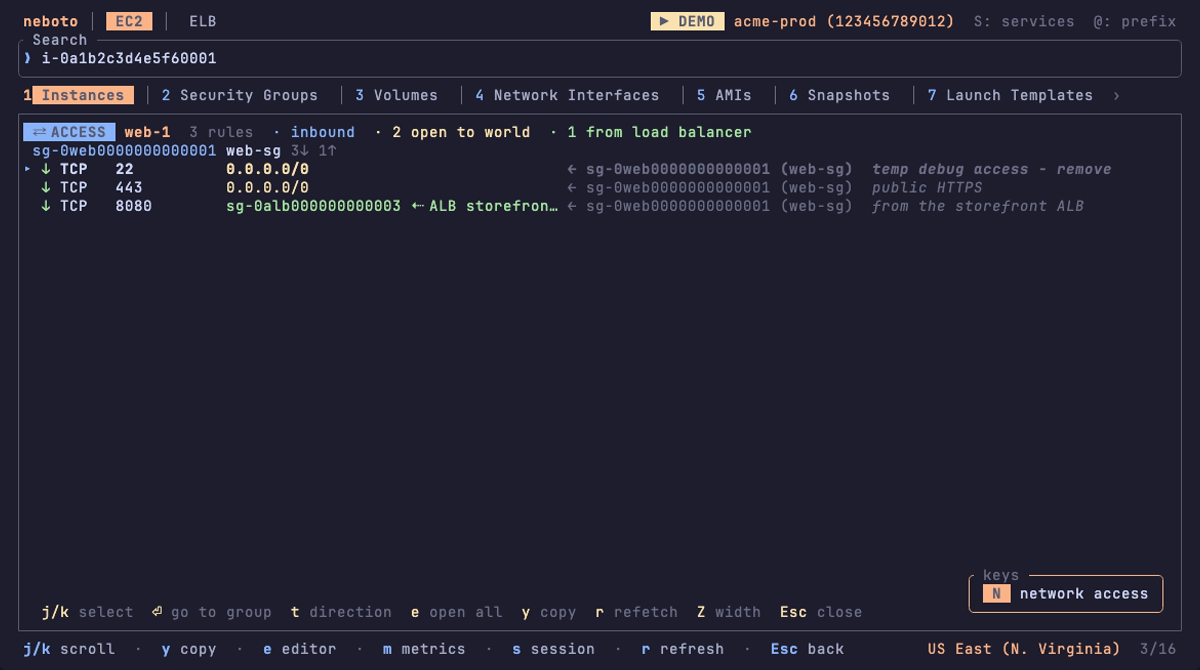Click the 'go to group' hint
The width and height of the screenshot is (1200, 670).
(x=211, y=612)
